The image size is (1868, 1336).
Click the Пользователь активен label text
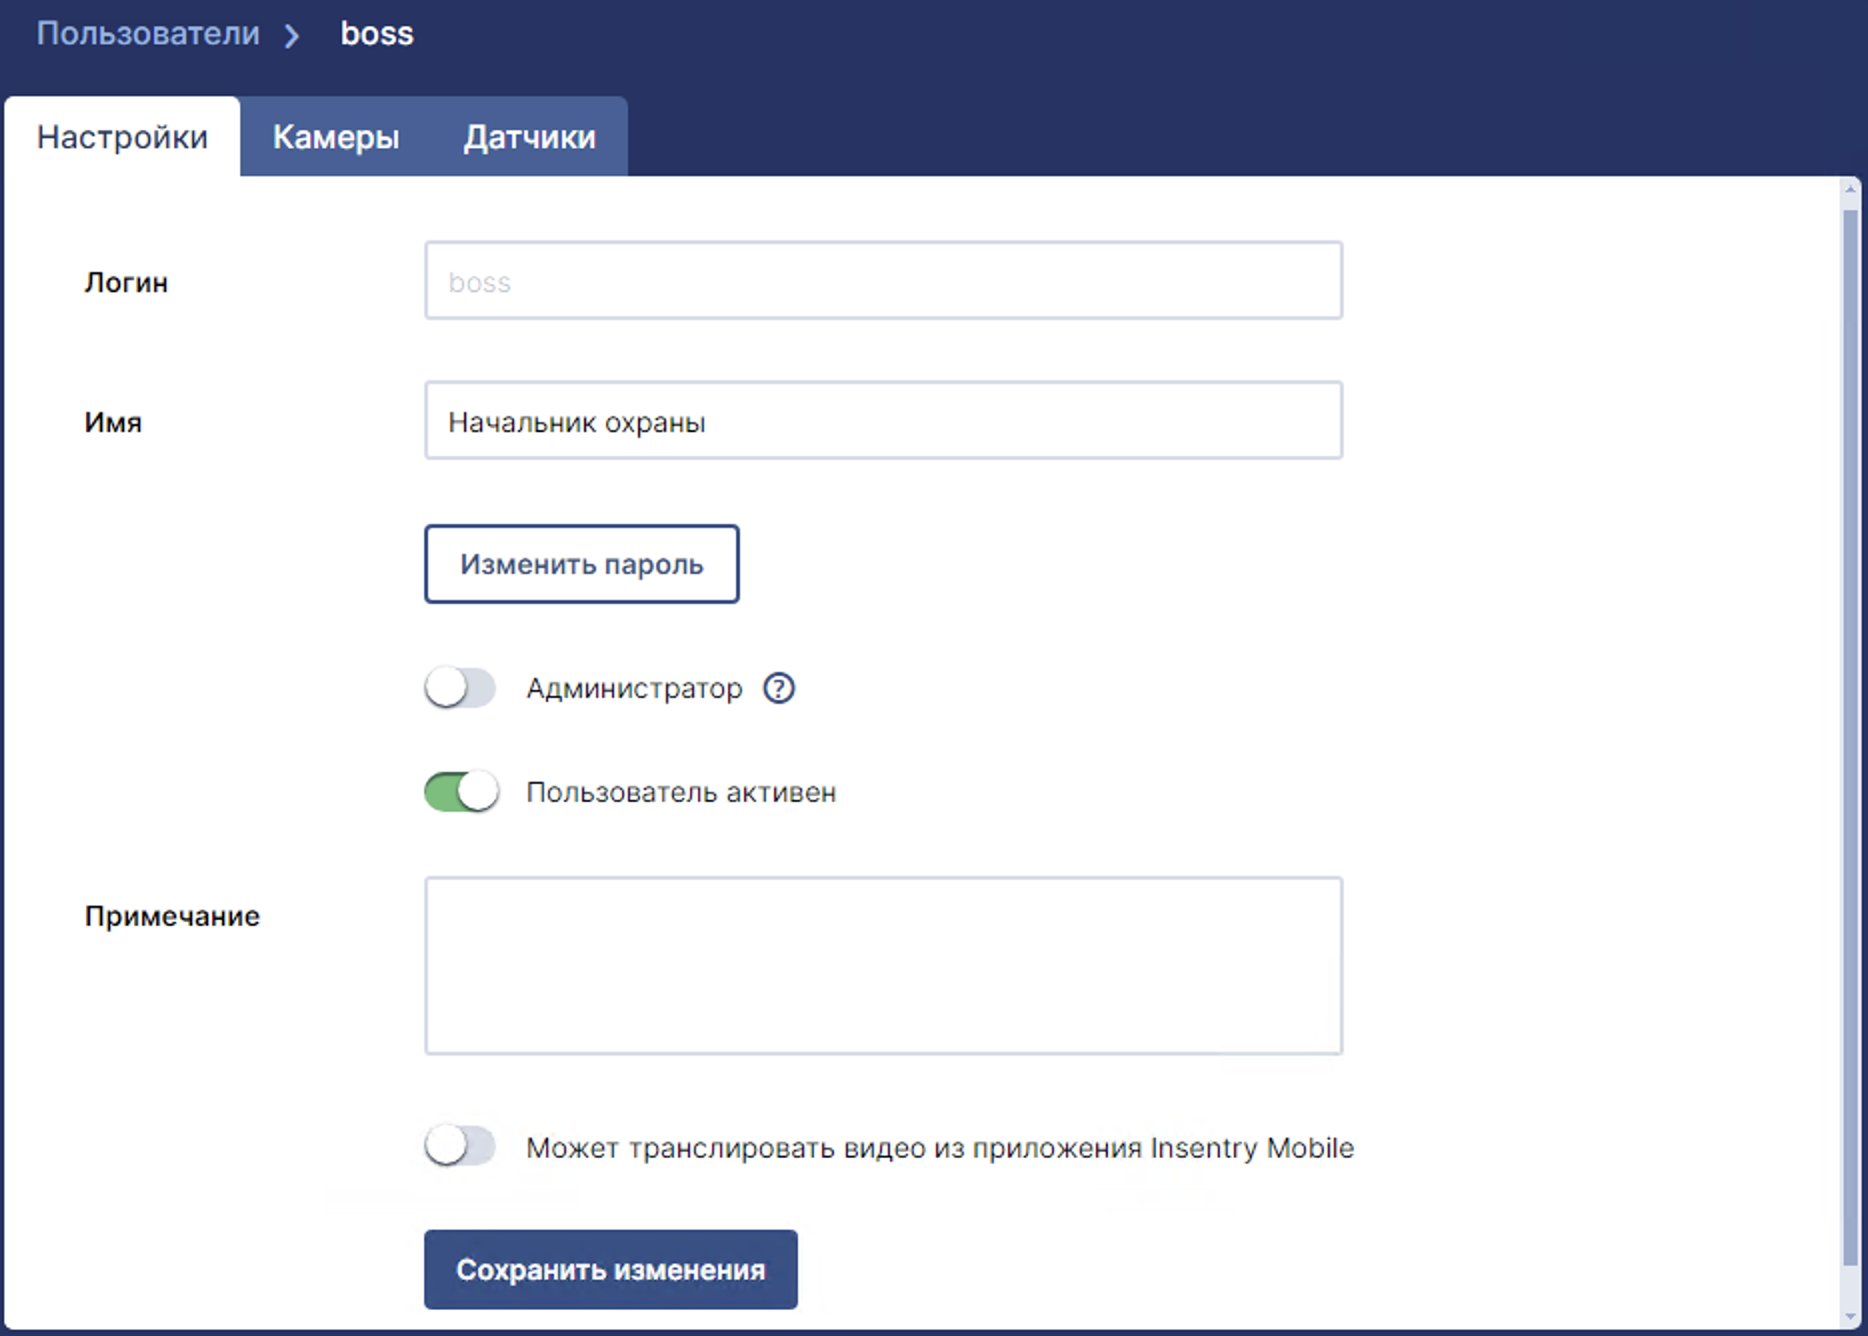point(681,793)
